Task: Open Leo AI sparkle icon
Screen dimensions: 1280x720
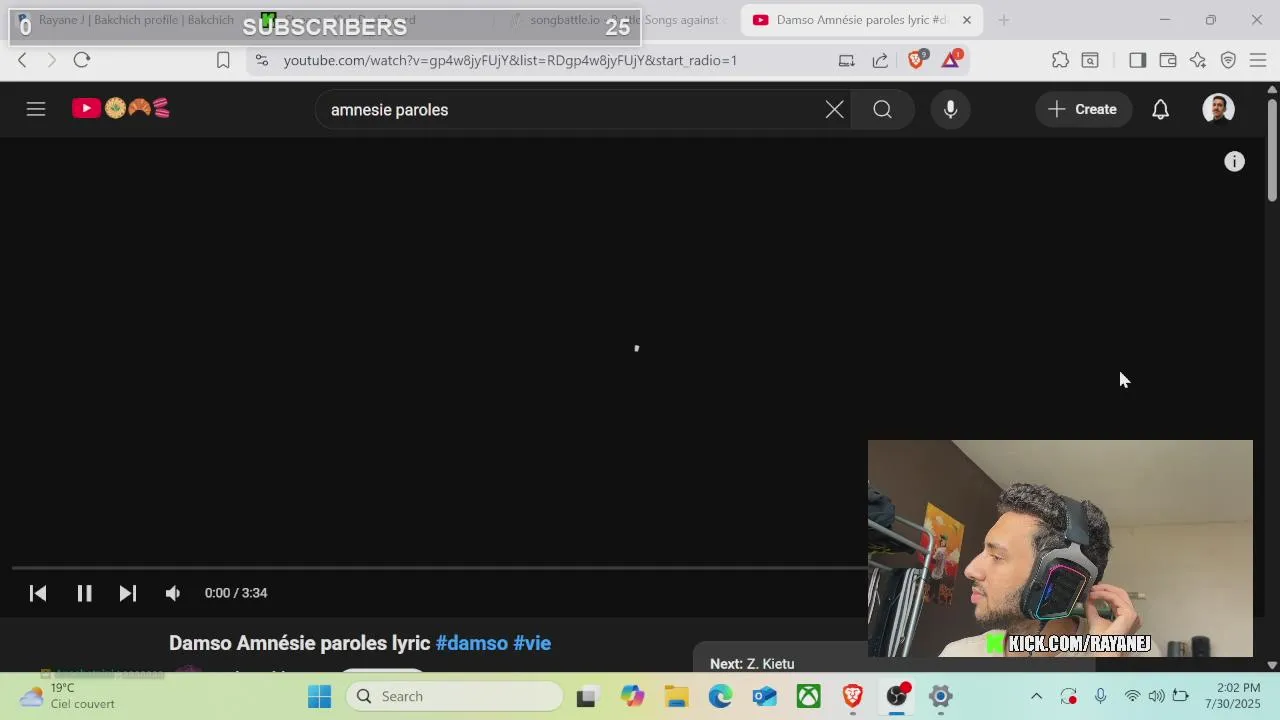Action: (x=1198, y=60)
